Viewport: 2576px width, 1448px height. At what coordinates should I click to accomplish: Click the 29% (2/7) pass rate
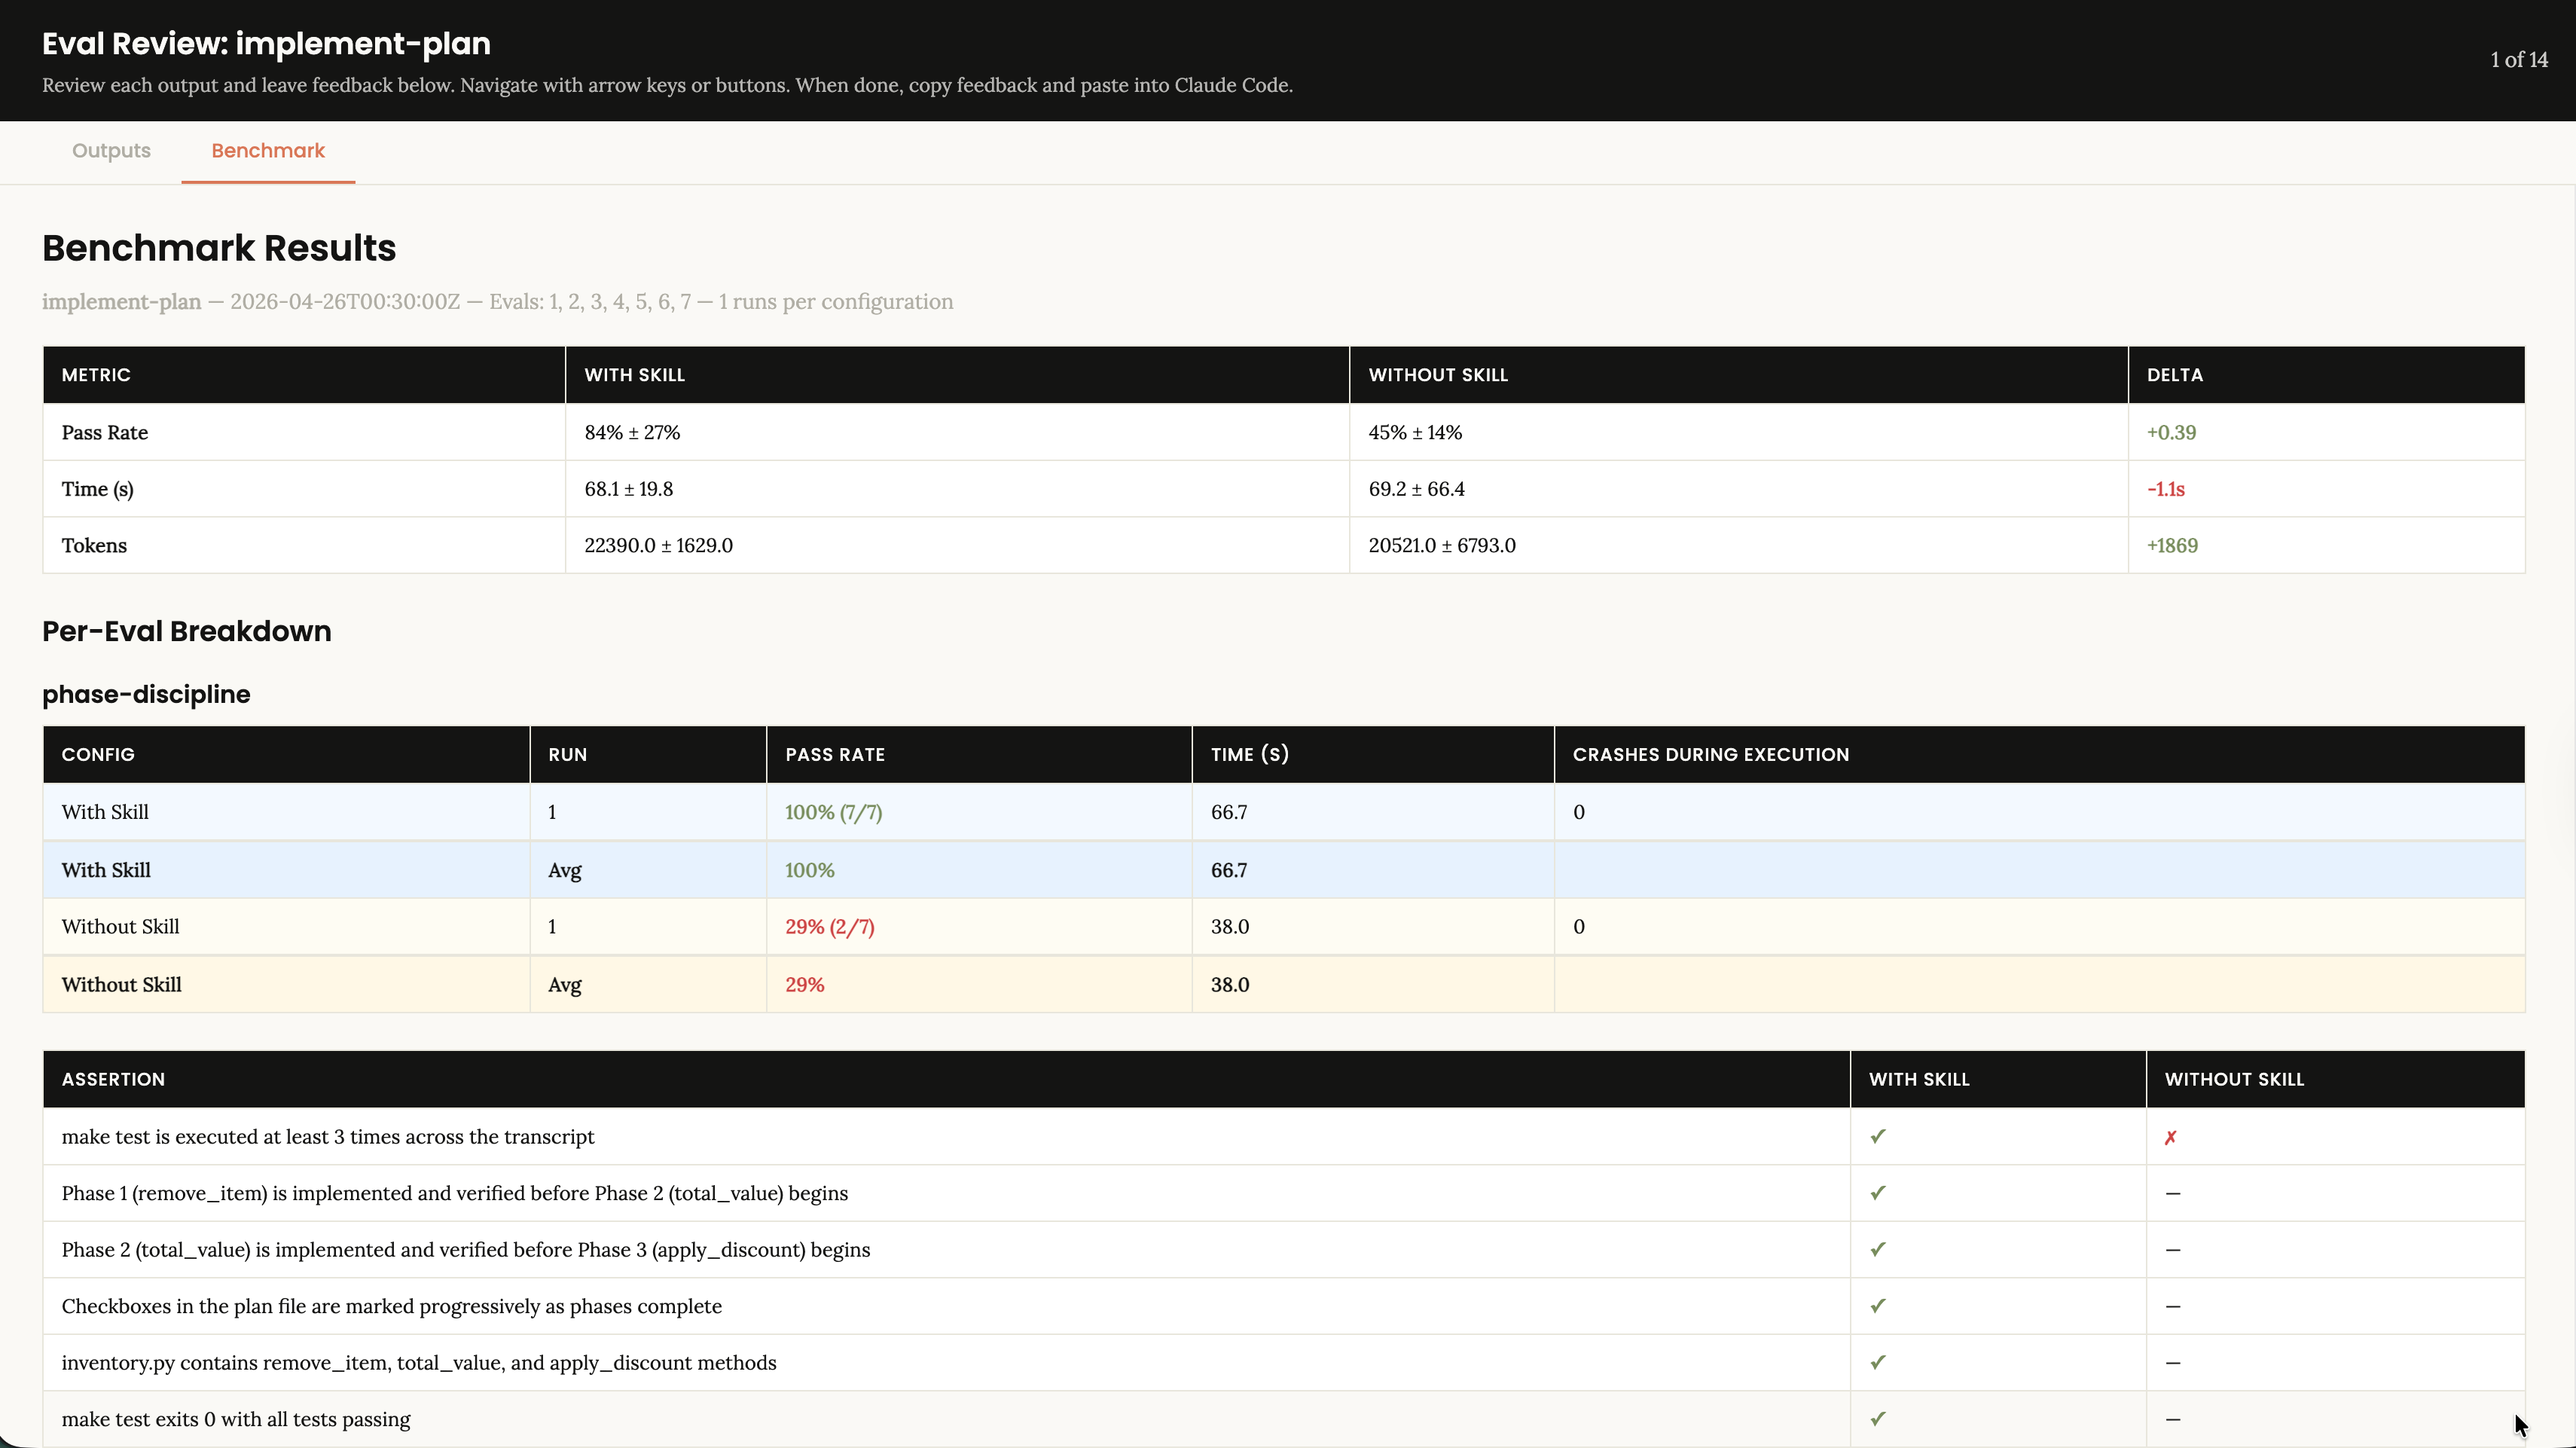click(829, 927)
